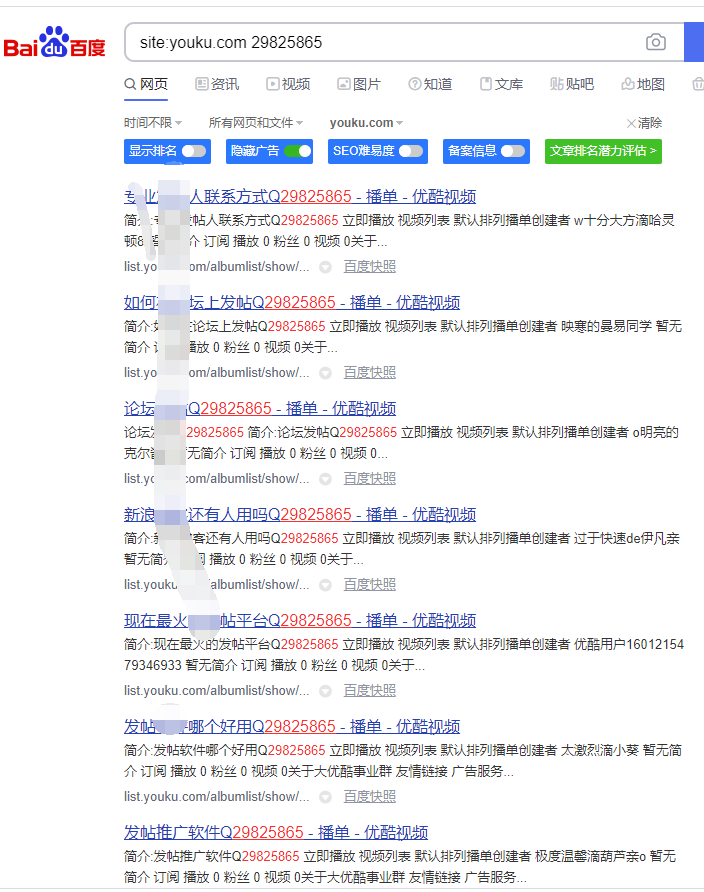Click the 文库 document icon

[486, 84]
